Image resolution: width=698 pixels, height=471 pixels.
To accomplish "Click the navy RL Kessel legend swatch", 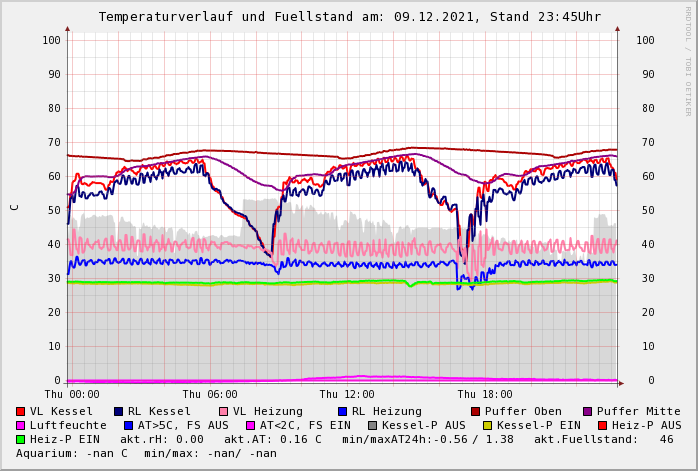I will coord(119,411).
